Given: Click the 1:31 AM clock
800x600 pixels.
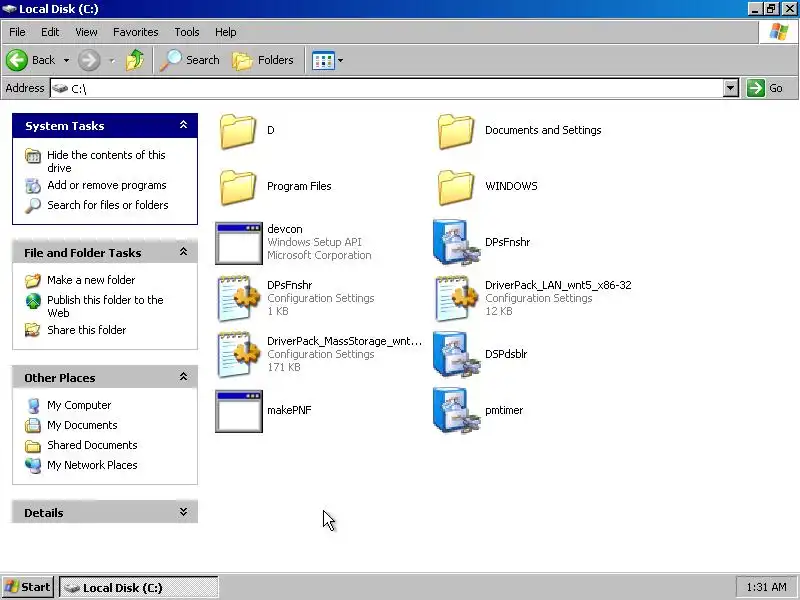Looking at the screenshot, I should click(766, 587).
